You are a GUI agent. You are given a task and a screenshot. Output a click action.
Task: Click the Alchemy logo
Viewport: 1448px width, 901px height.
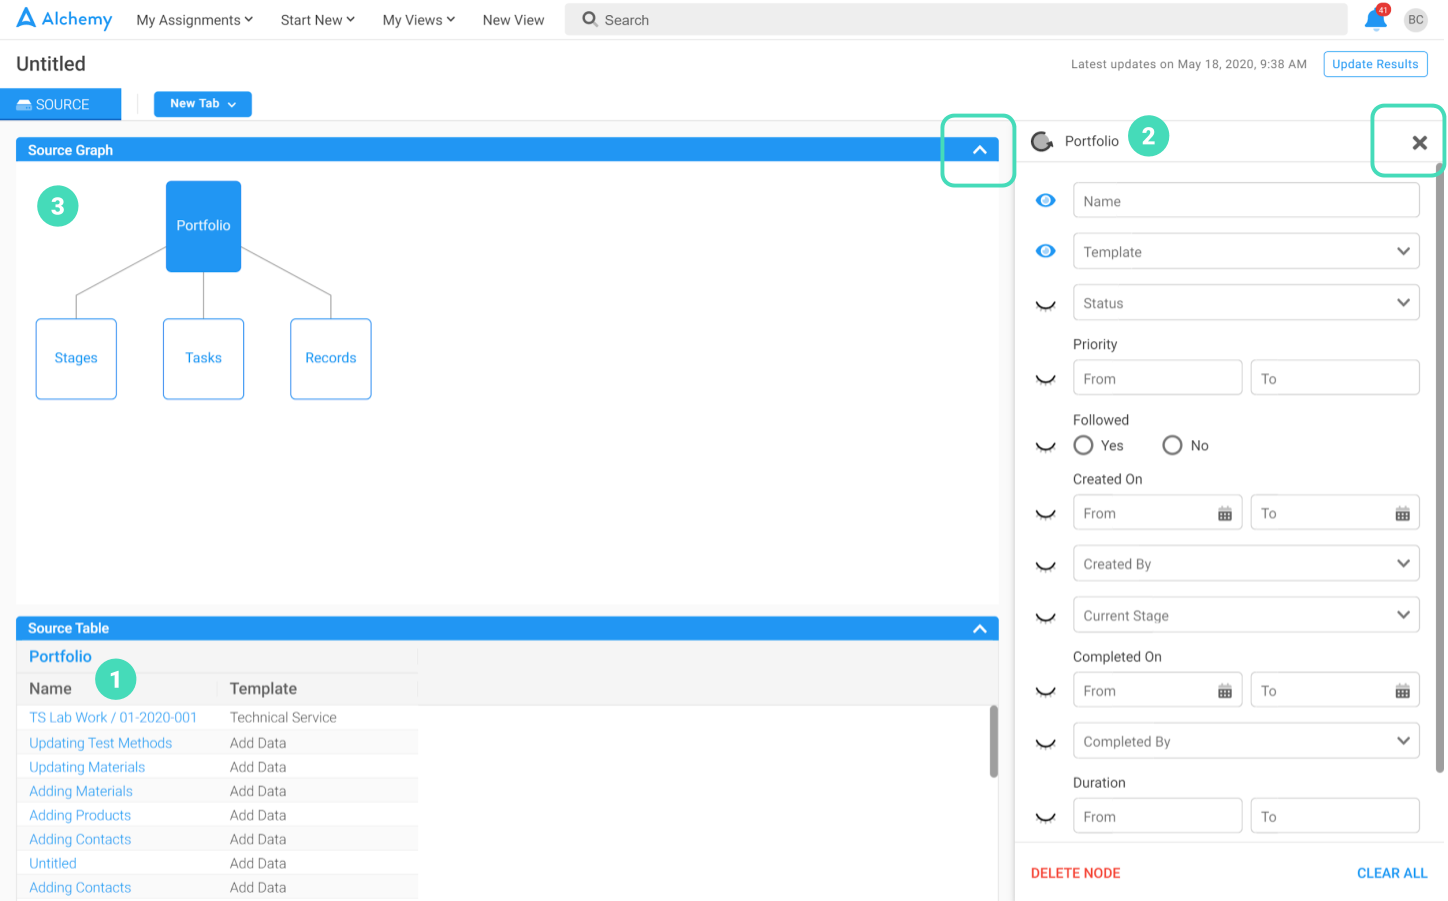point(64,19)
